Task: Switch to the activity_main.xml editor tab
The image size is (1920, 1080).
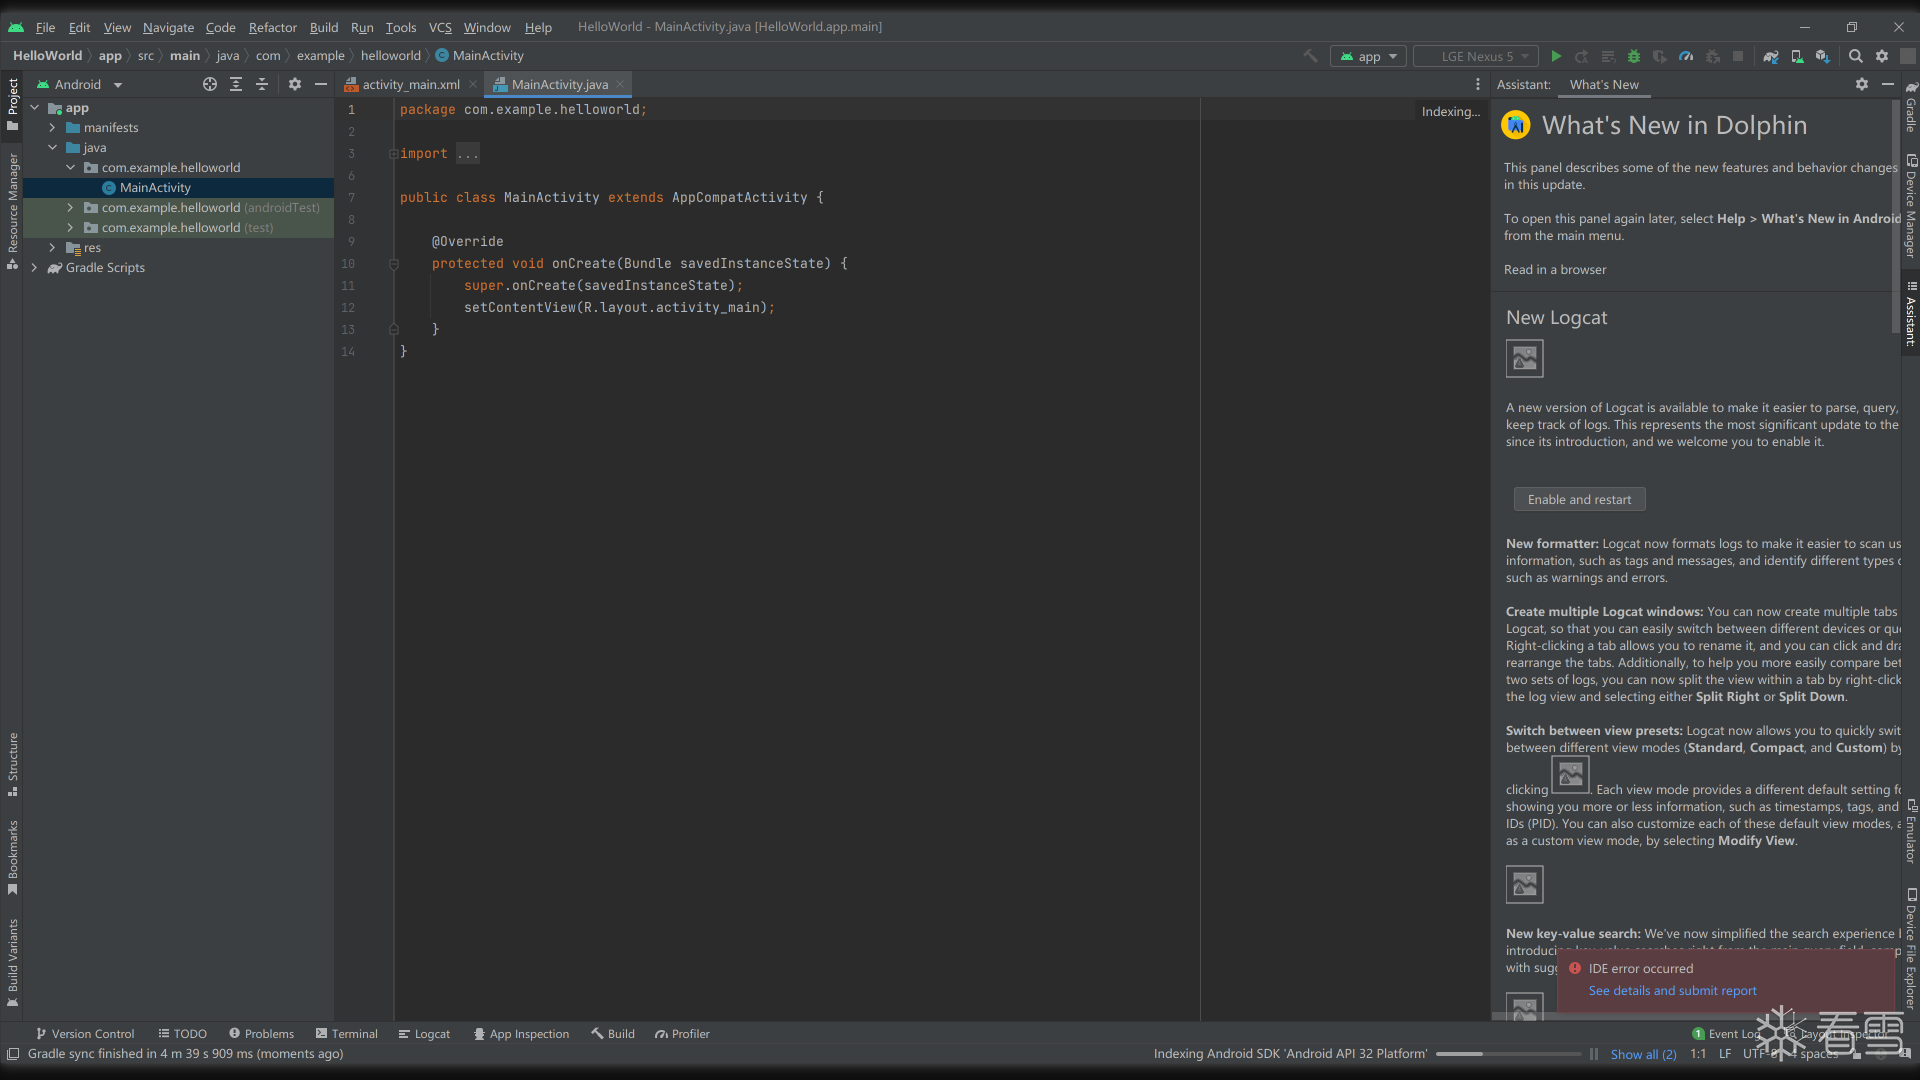Action: click(410, 85)
